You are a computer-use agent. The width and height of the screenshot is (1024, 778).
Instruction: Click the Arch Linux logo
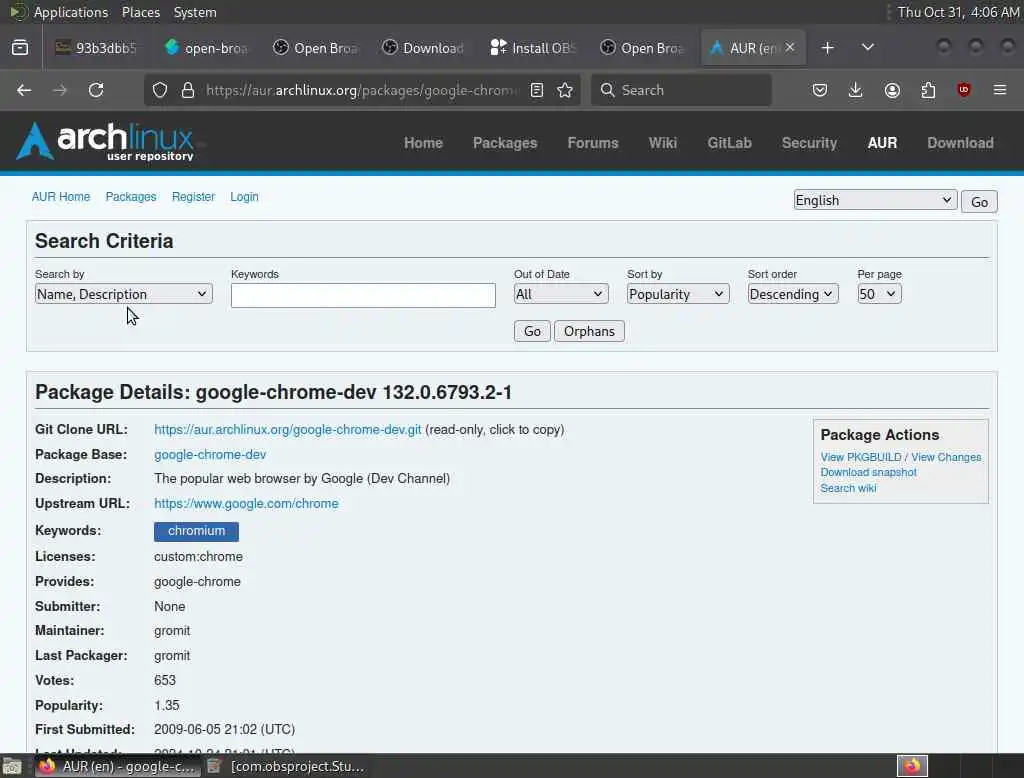[104, 141]
